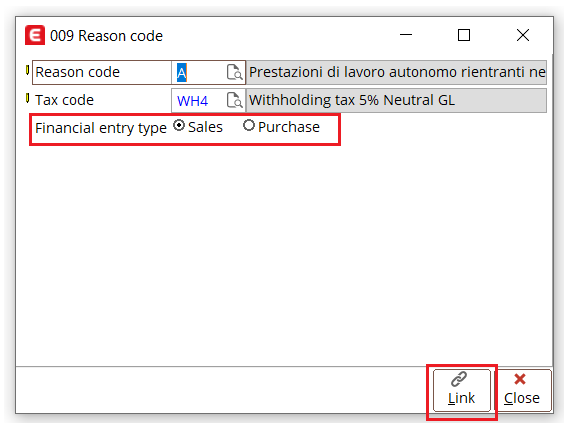Click the Reason code field label

coord(78,72)
